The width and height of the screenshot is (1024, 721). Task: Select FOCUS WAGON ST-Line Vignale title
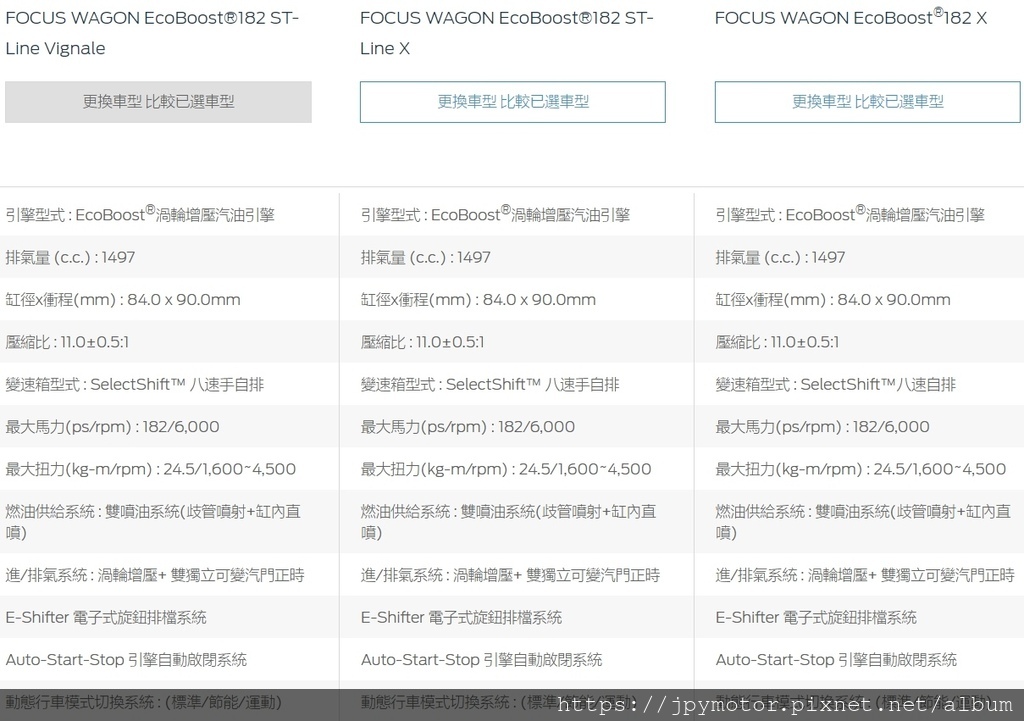pyautogui.click(x=152, y=33)
